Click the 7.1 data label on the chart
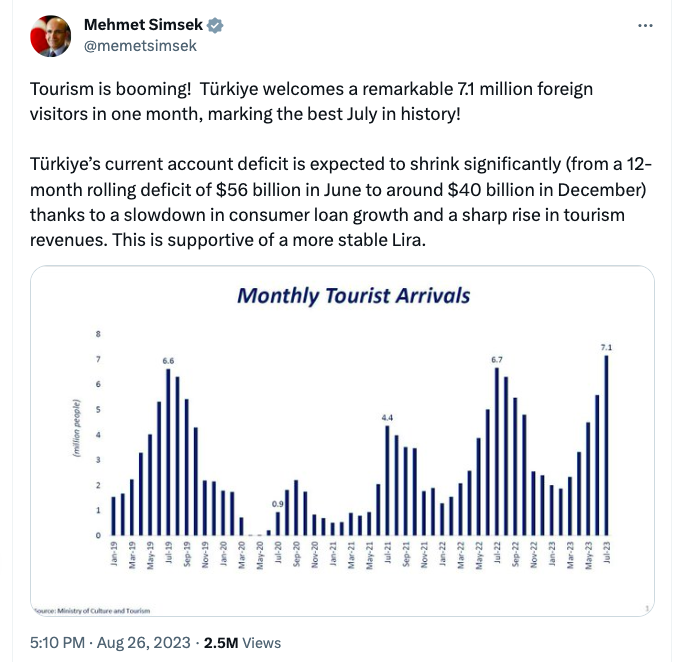This screenshot has height=662, width=684. point(606,347)
